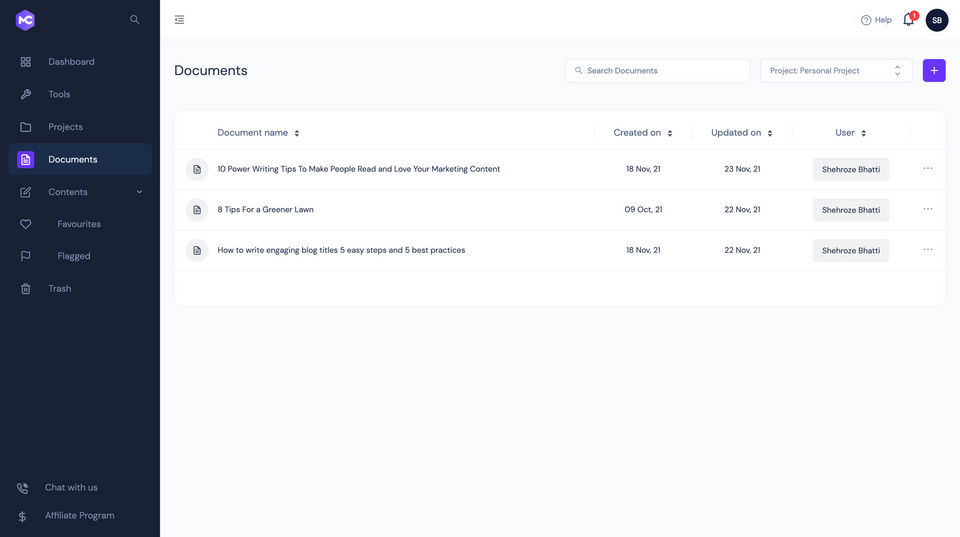Open the Tools menu item
The image size is (960, 537).
point(80,94)
